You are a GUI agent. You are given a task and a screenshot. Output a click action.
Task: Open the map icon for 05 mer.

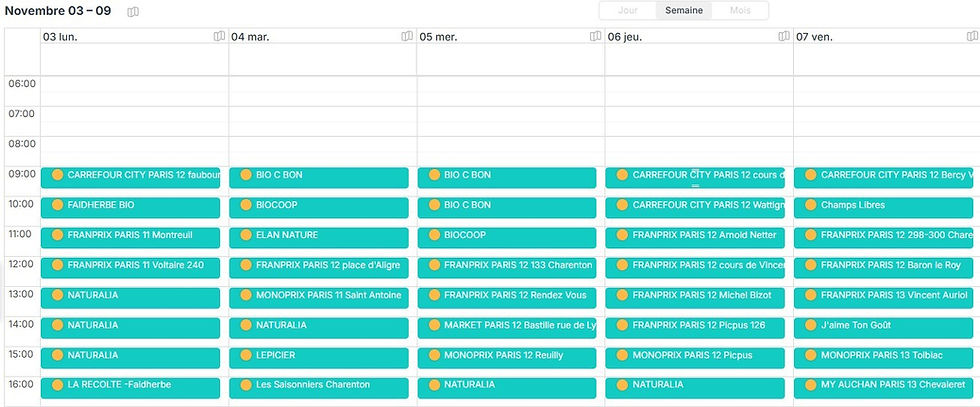tap(596, 36)
